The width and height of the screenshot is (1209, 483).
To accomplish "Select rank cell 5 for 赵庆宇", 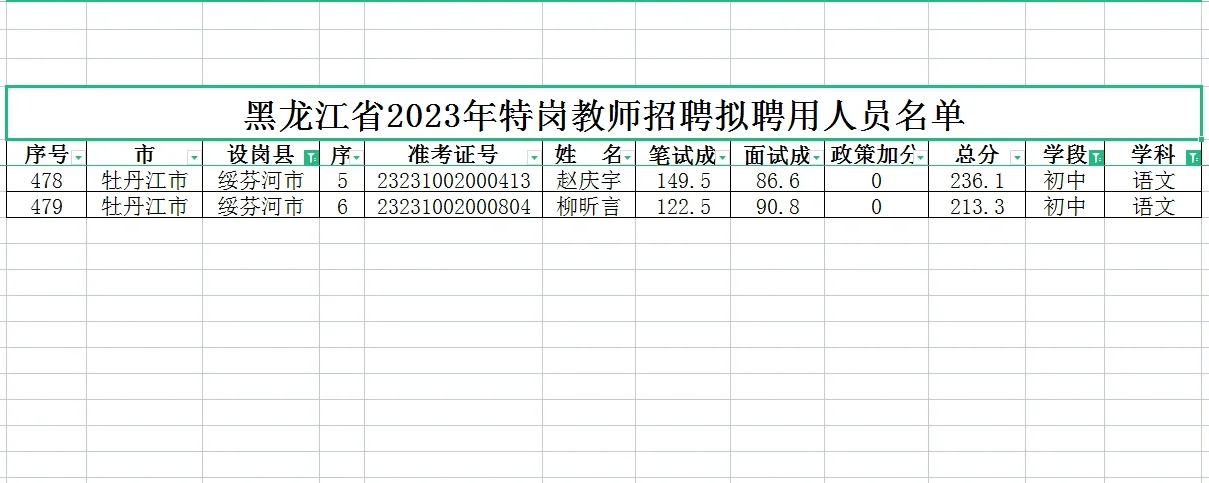I will pos(342,181).
